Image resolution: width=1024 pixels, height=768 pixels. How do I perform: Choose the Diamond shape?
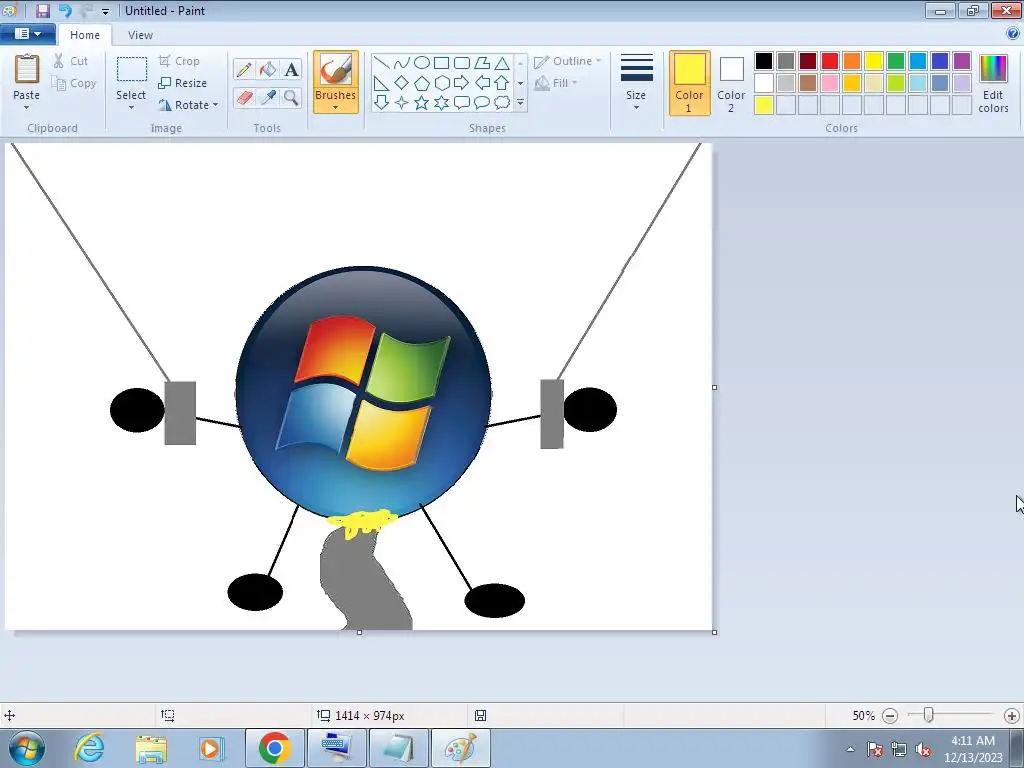click(x=402, y=83)
